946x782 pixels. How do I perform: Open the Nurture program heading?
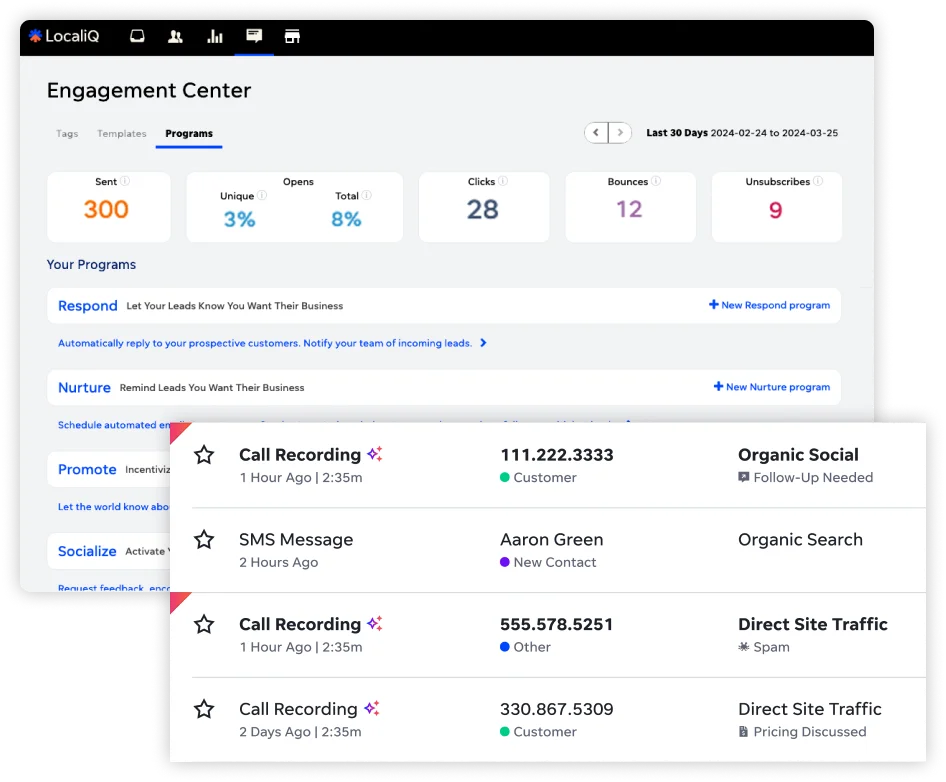[84, 387]
